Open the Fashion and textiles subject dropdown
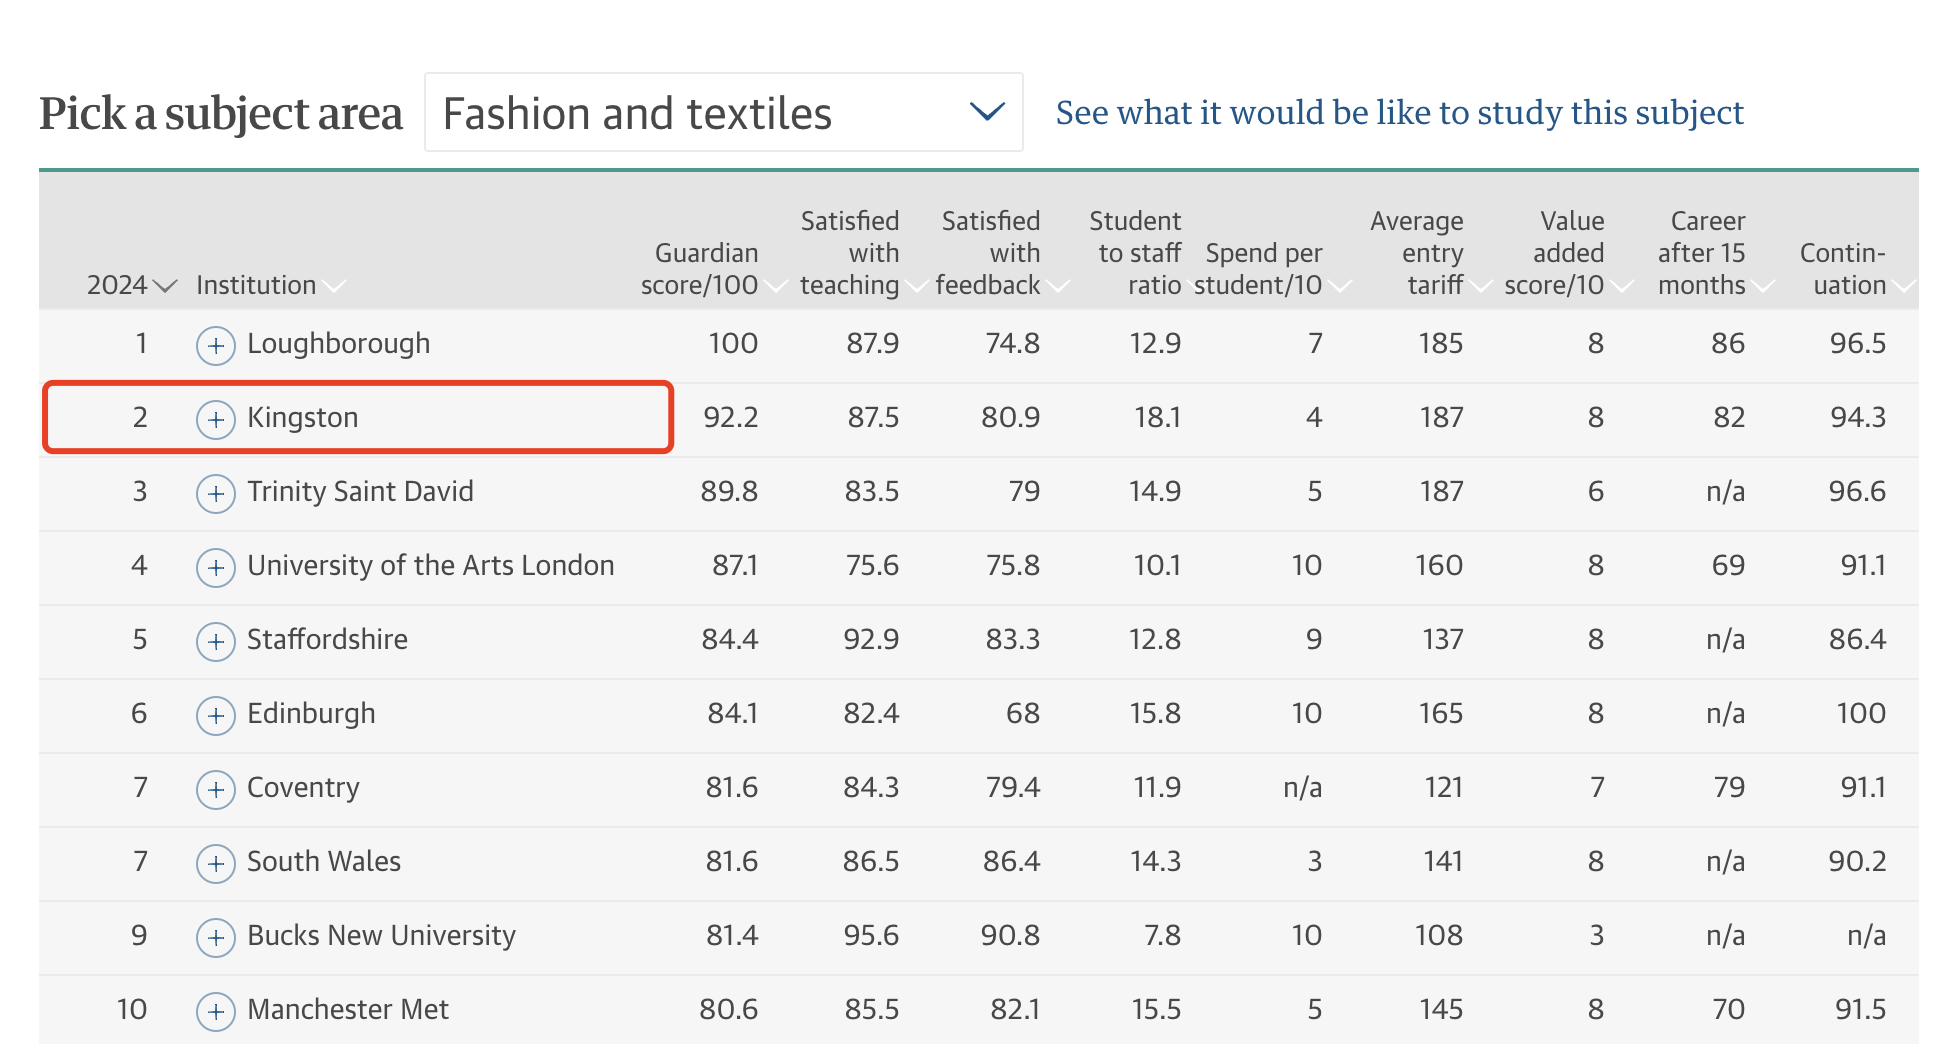1958x1044 pixels. point(723,112)
